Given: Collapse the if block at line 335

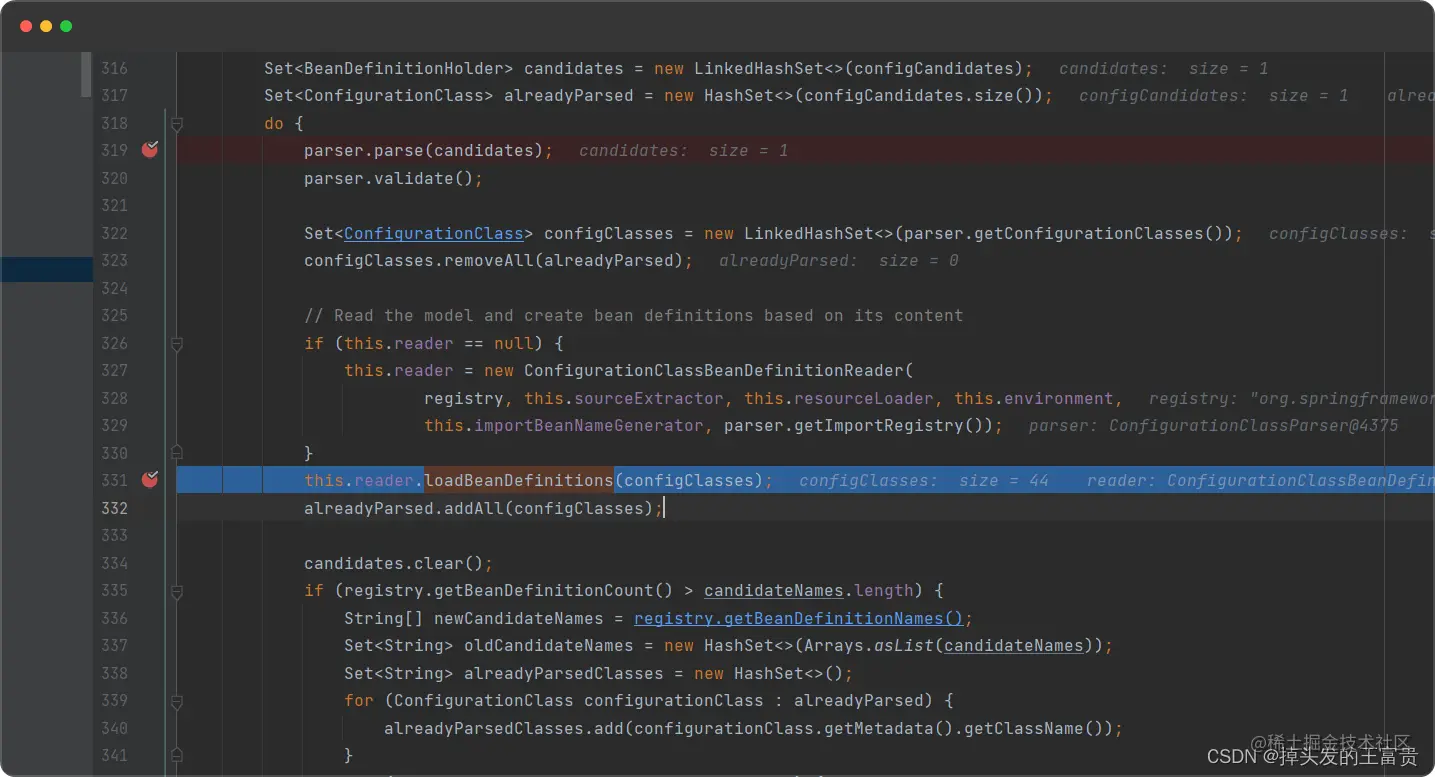Looking at the screenshot, I should click(177, 591).
